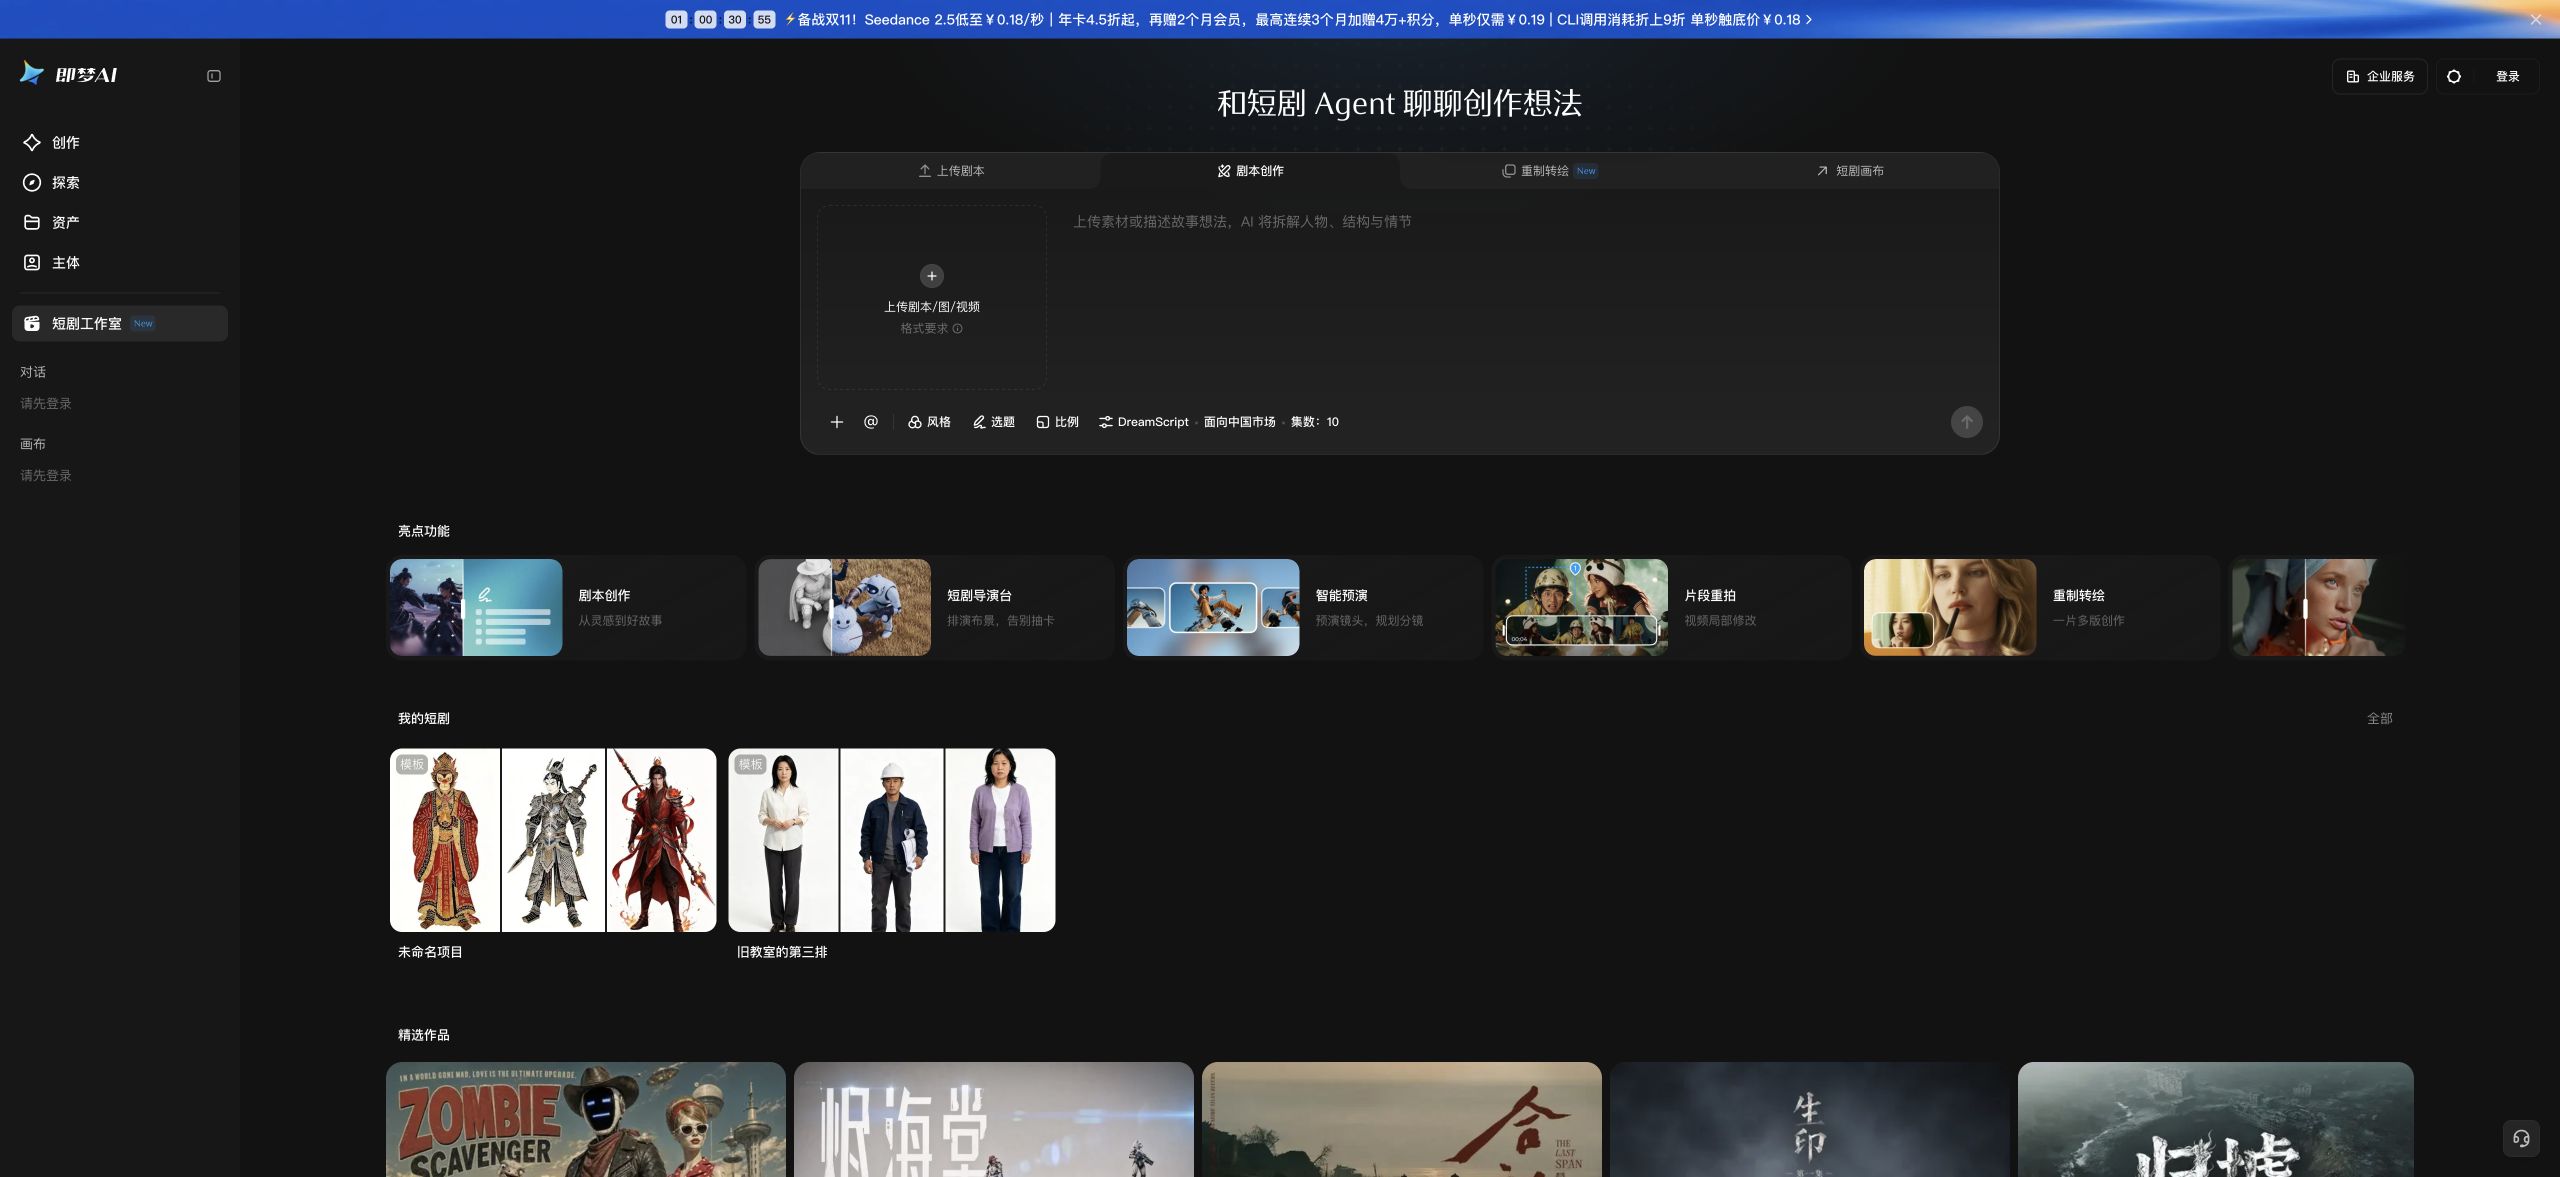2560x1177 pixels.
Task: Open the 生印 featured work
Action: pyautogui.click(x=1809, y=1119)
